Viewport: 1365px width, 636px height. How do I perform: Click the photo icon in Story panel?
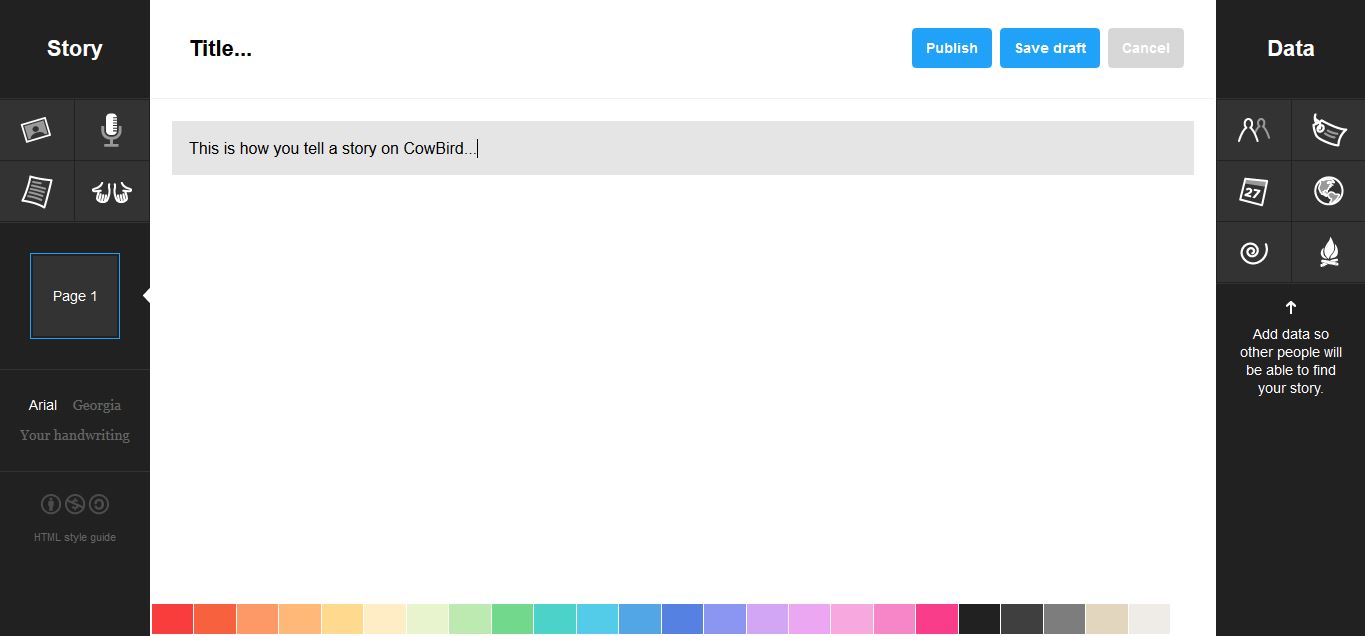tap(37, 130)
